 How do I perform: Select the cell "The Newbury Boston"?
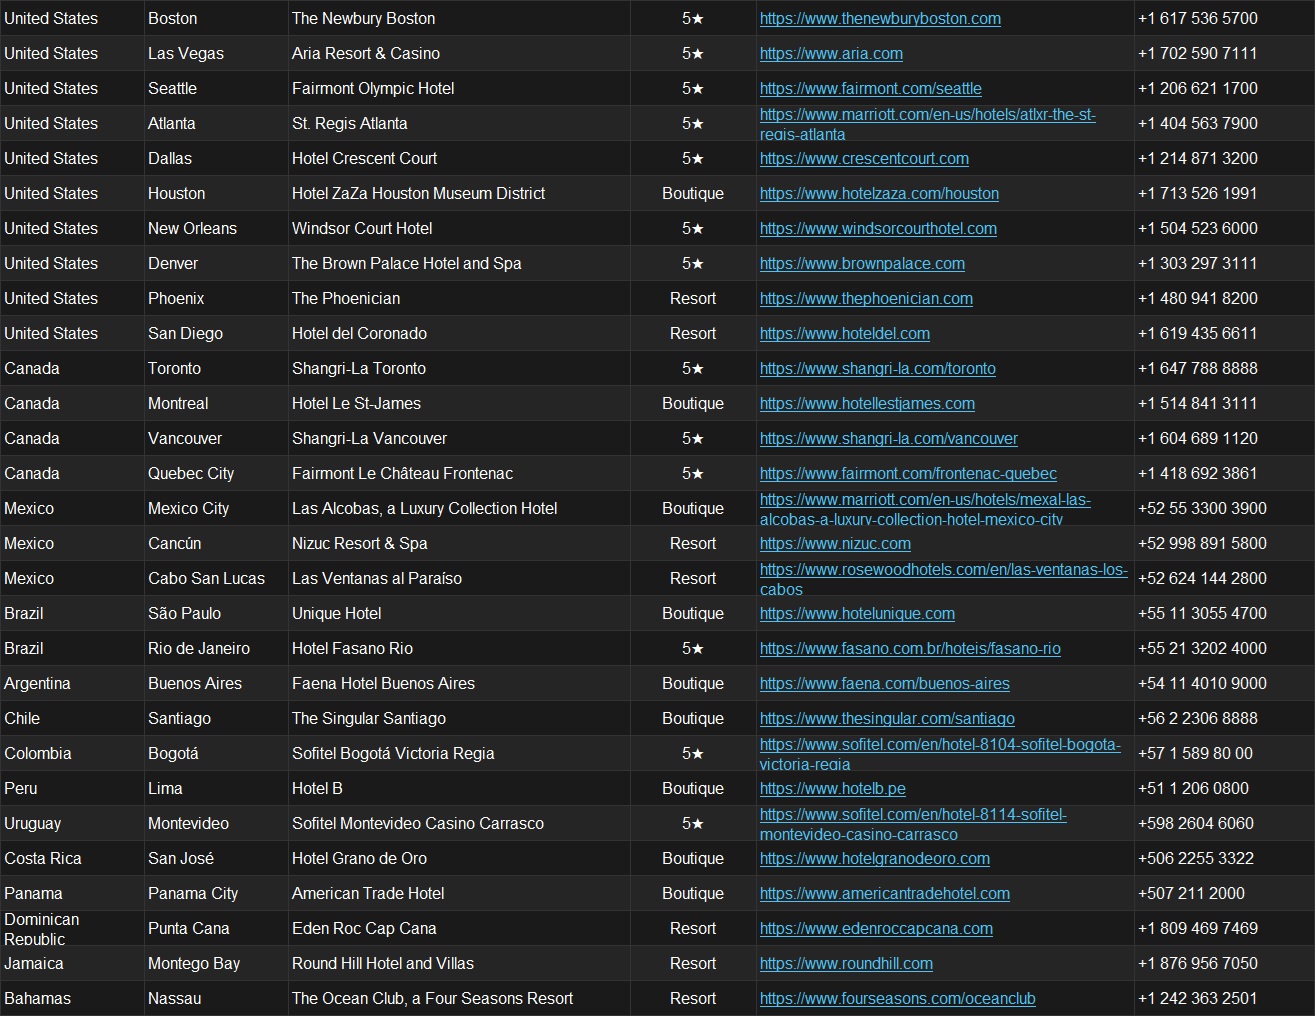pos(459,18)
